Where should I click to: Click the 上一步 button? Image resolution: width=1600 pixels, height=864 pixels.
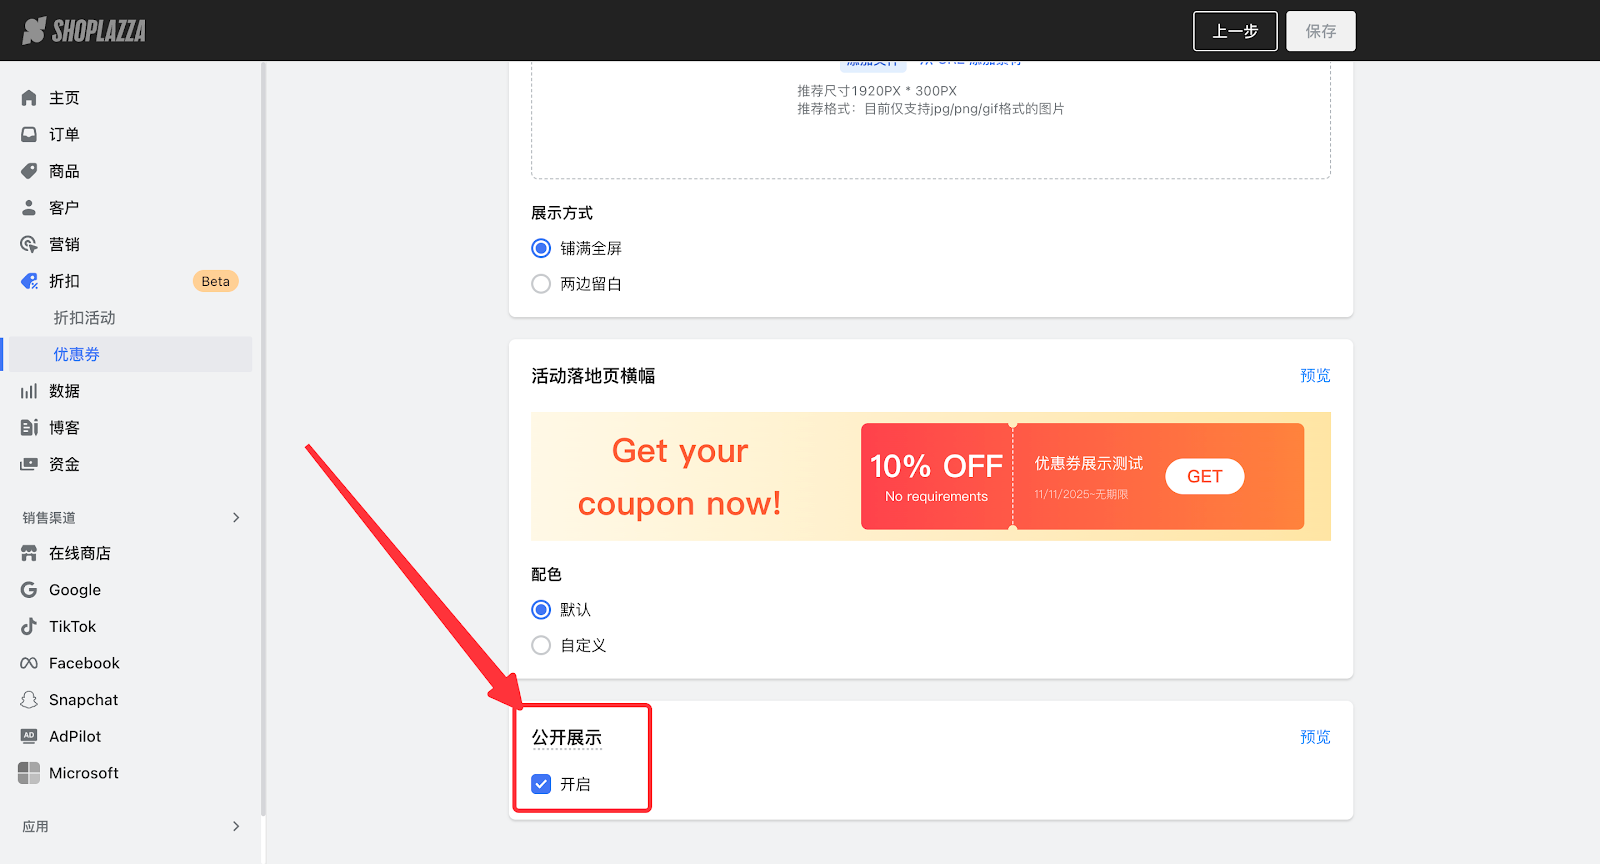click(x=1235, y=31)
